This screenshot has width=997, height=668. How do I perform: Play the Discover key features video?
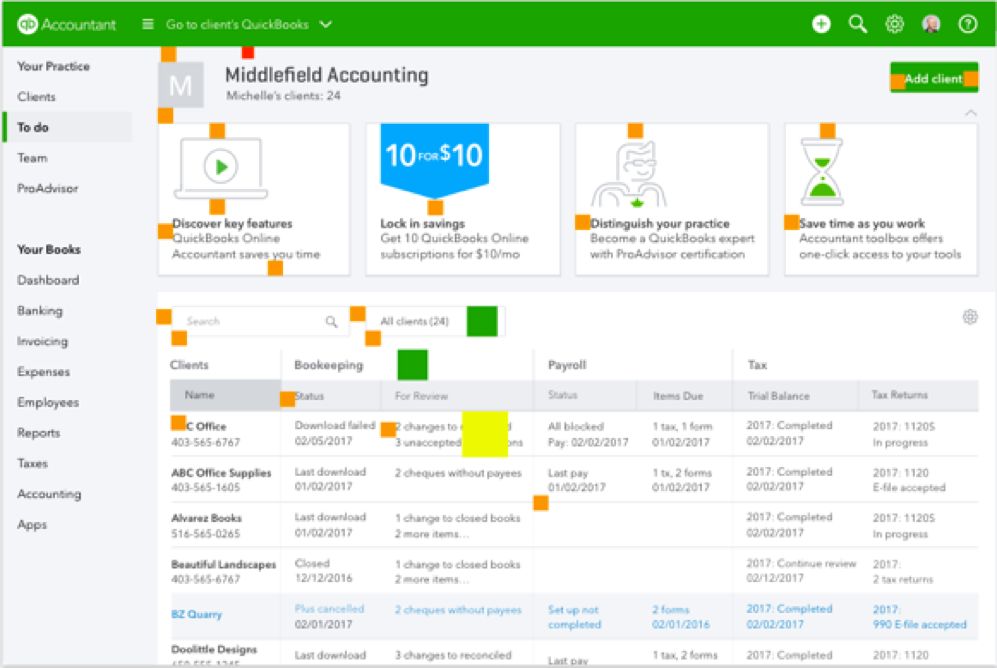(x=220, y=166)
